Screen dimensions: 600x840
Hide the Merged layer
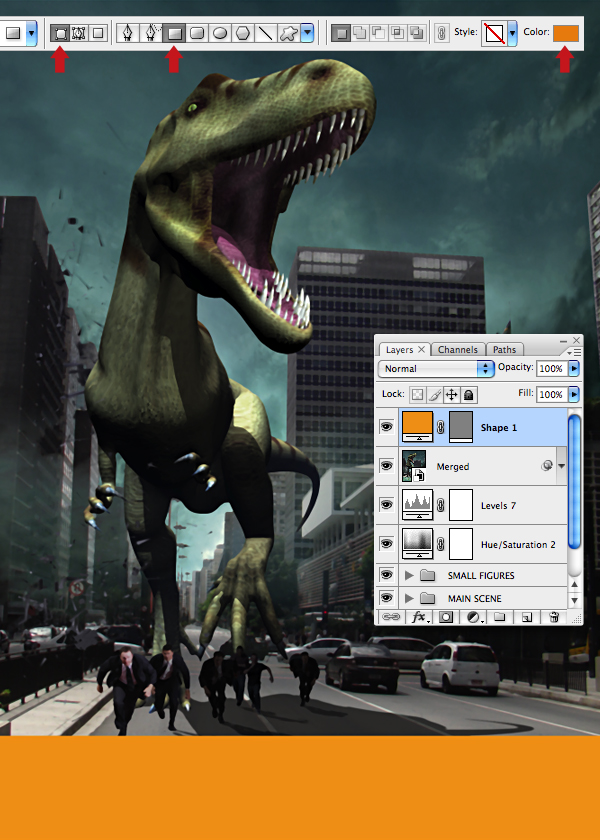[386, 466]
